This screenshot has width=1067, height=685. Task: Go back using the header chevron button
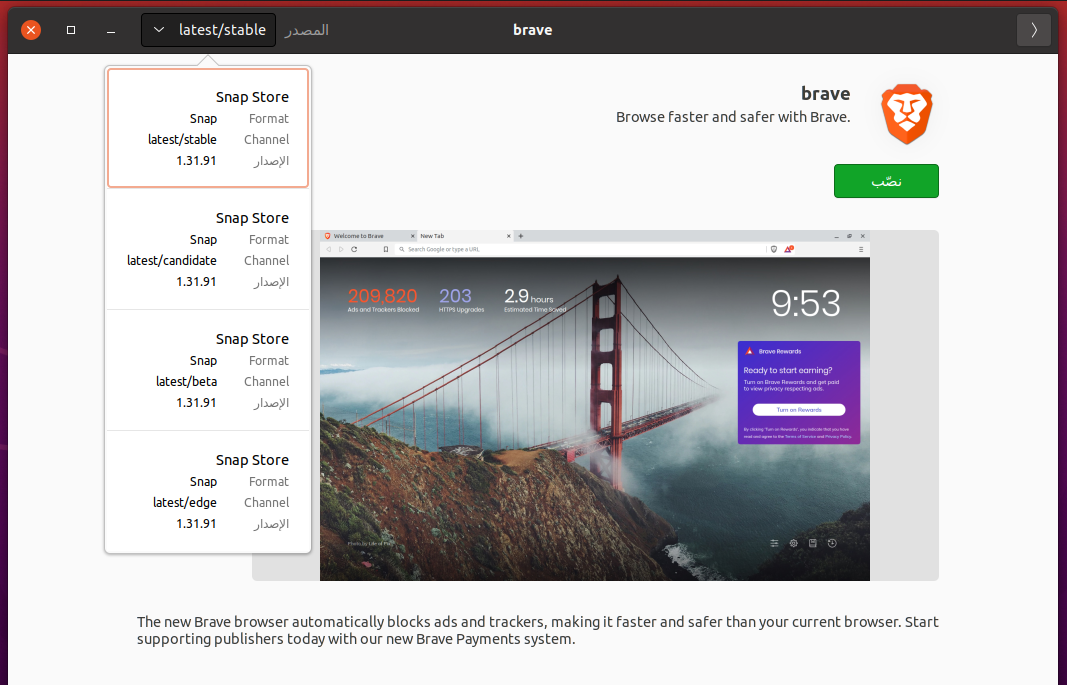(1034, 30)
